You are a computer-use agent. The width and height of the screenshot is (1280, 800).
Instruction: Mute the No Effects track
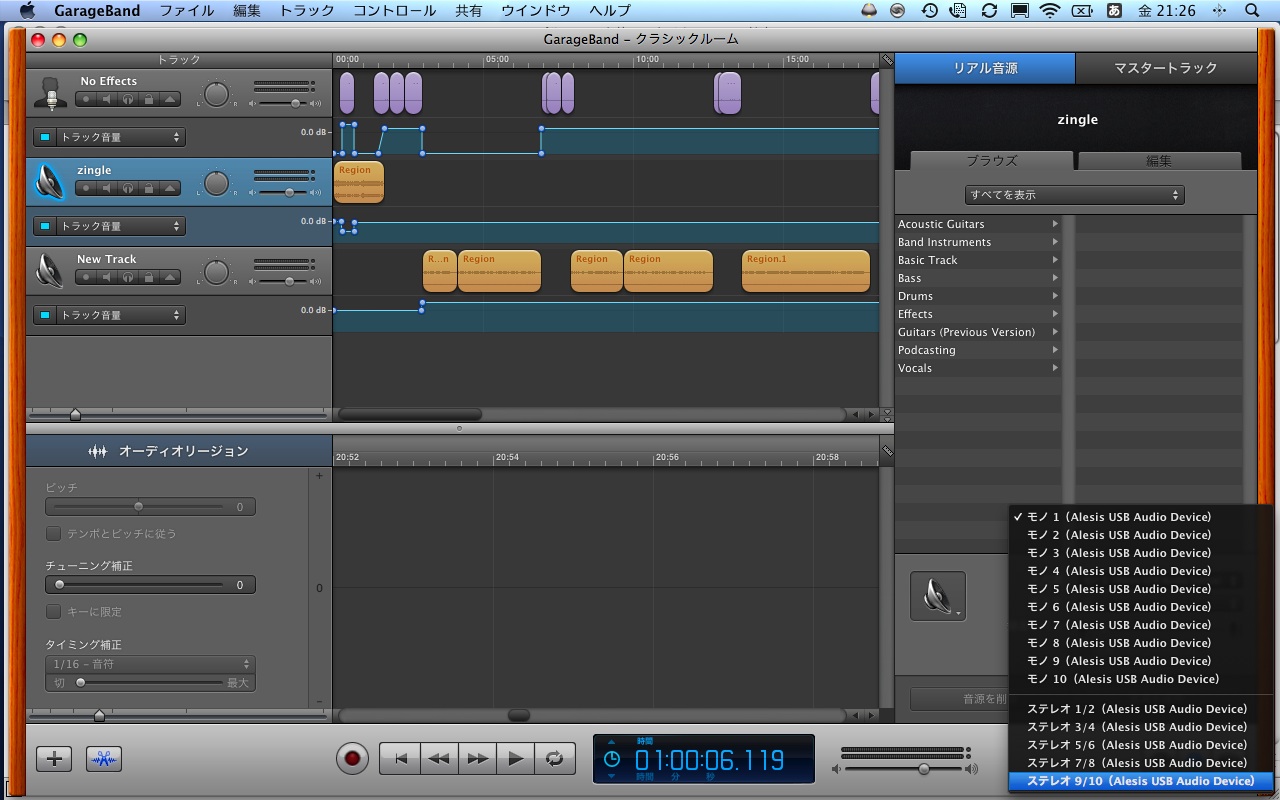[108, 99]
